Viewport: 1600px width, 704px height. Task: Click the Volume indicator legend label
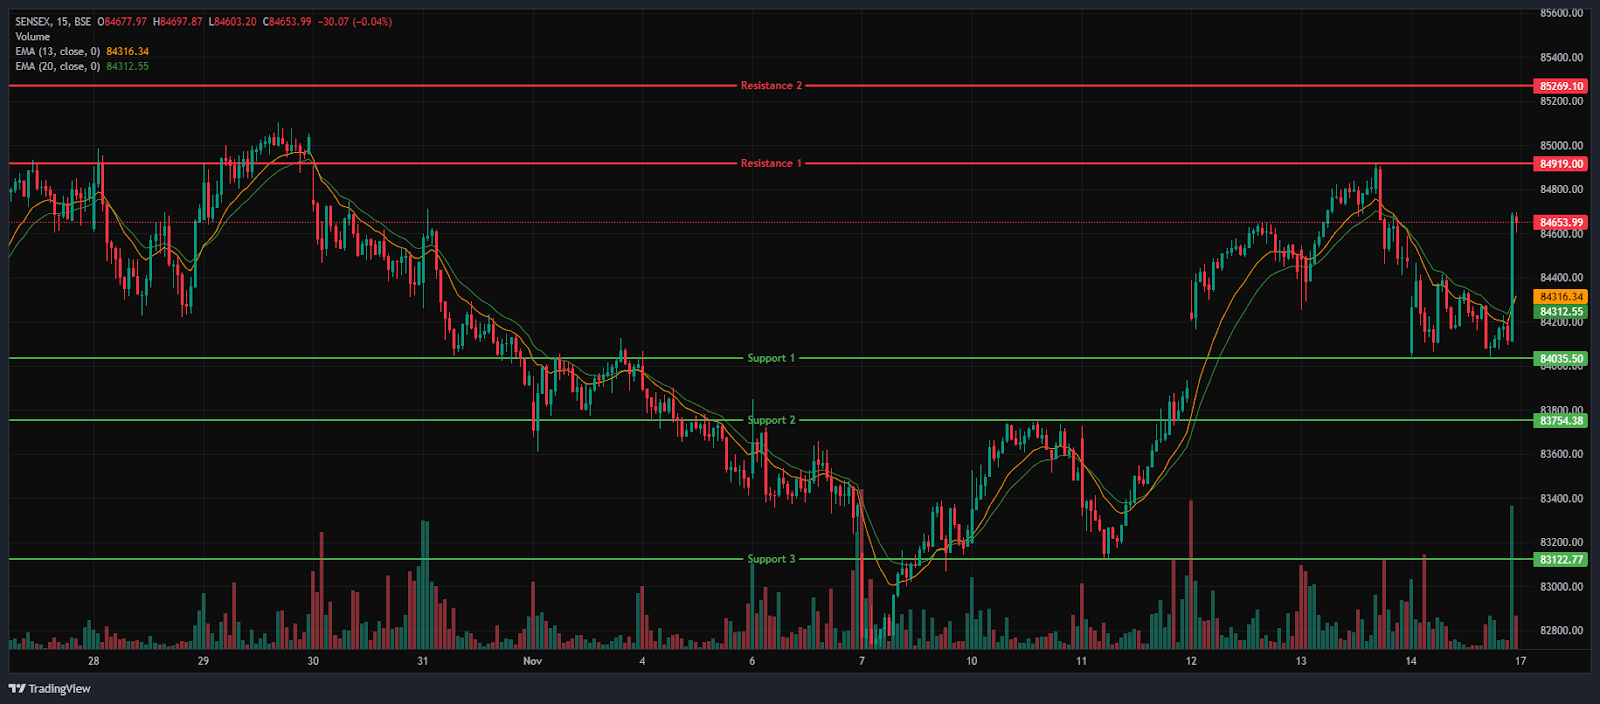point(32,37)
